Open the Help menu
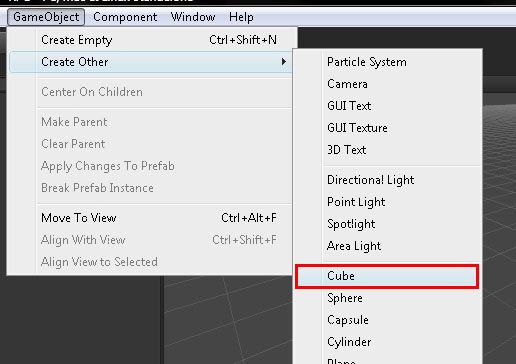The height and width of the screenshot is (364, 516). coord(241,17)
